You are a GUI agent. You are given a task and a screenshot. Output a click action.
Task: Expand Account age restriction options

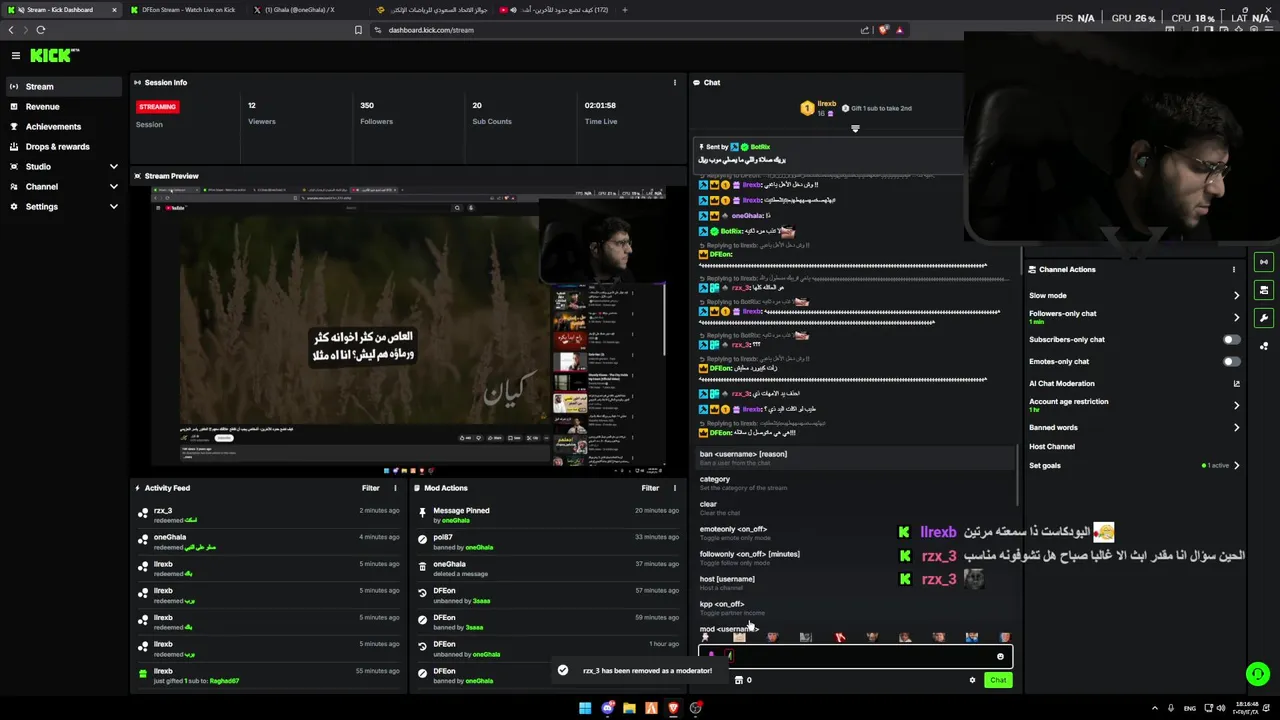tap(1236, 406)
